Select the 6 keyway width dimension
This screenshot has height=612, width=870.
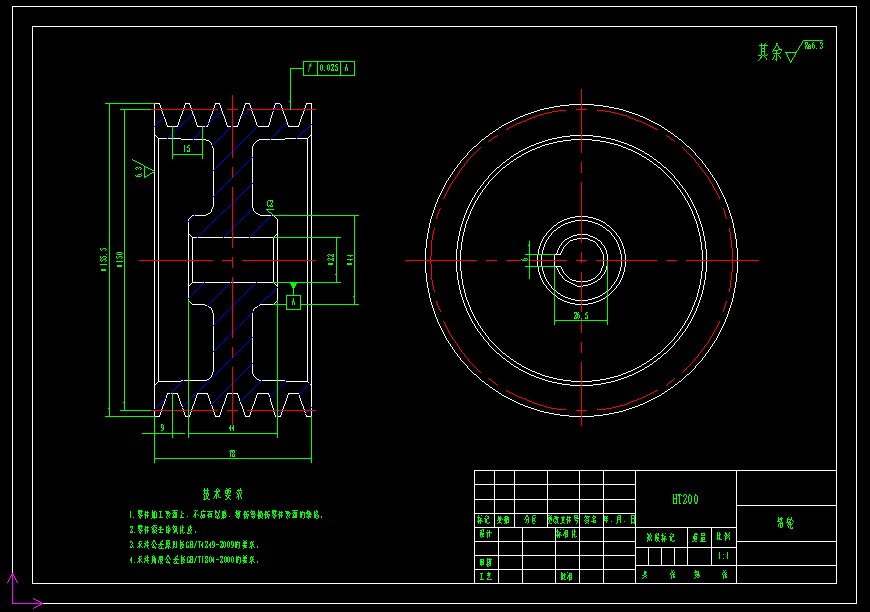tap(525, 259)
